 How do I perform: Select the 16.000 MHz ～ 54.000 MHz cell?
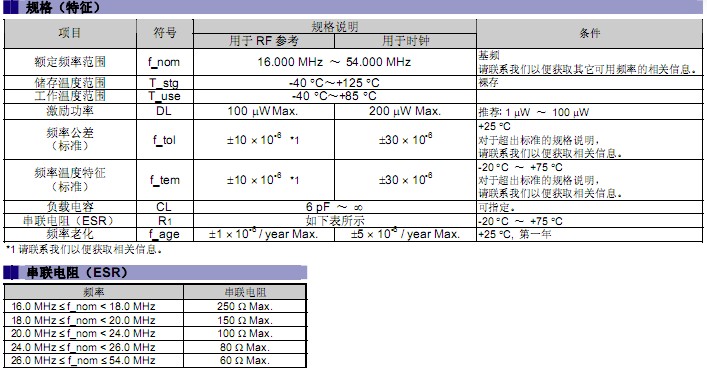tap(334, 62)
